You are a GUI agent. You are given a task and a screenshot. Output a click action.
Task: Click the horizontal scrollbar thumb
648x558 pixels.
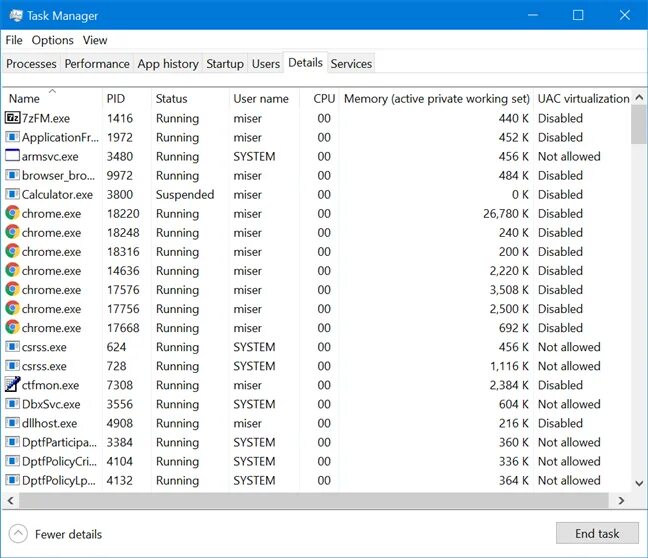(314, 501)
